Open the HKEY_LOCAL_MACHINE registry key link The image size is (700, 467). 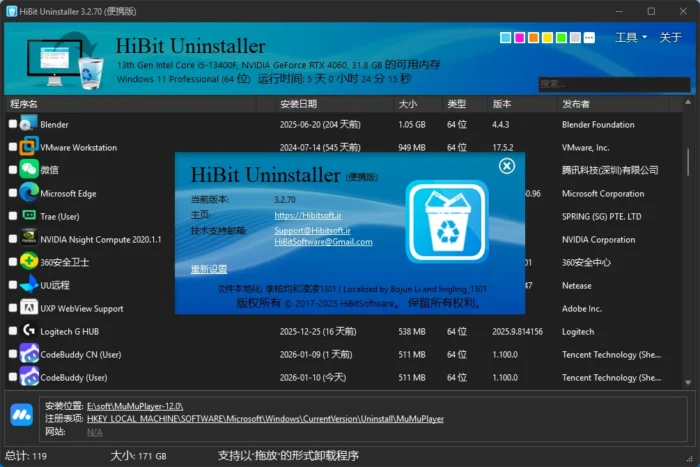click(265, 419)
